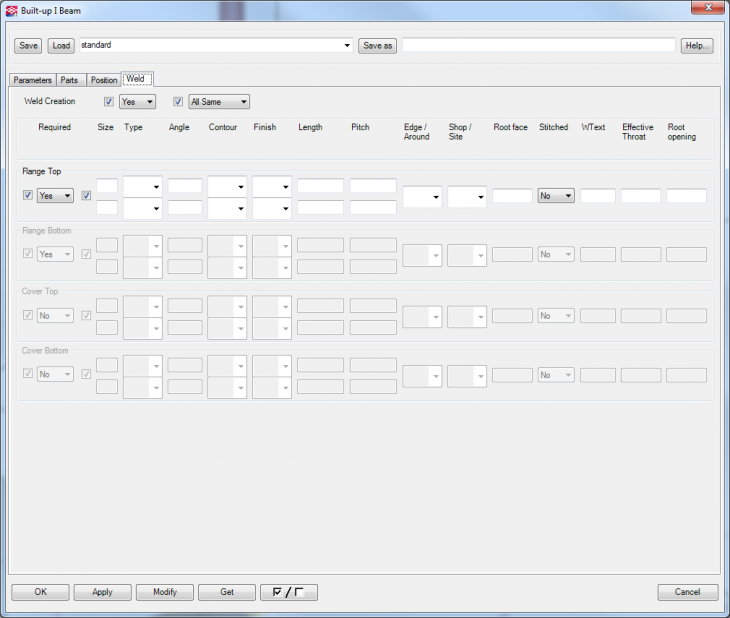Uncheck the Range Top Required checkbox

pyautogui.click(x=28, y=196)
